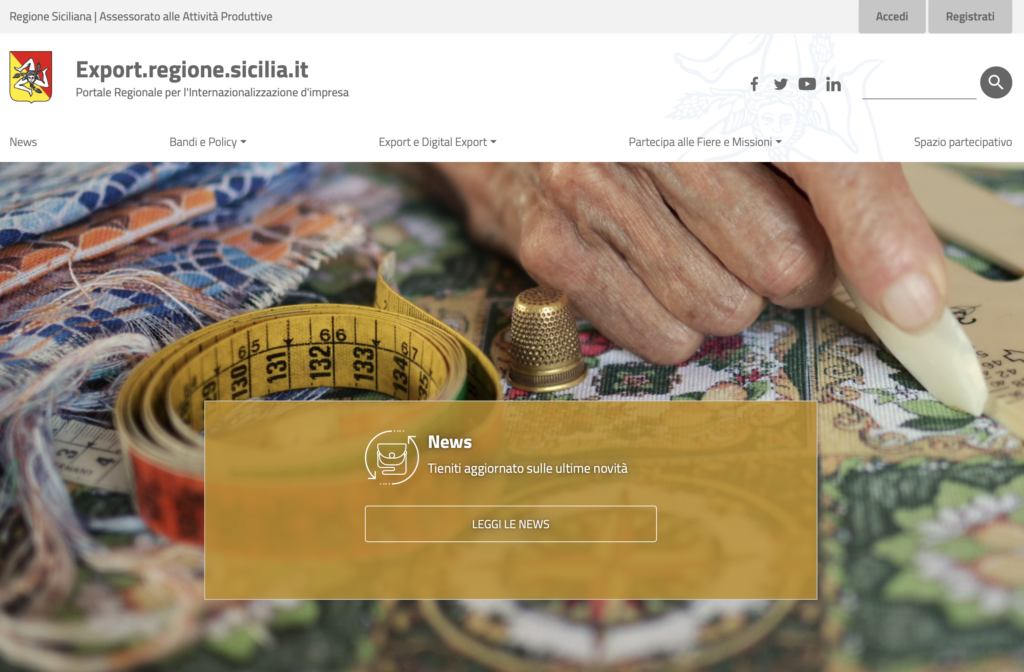Click the News heading in yellow banner
This screenshot has height=672, width=1024.
coord(450,442)
